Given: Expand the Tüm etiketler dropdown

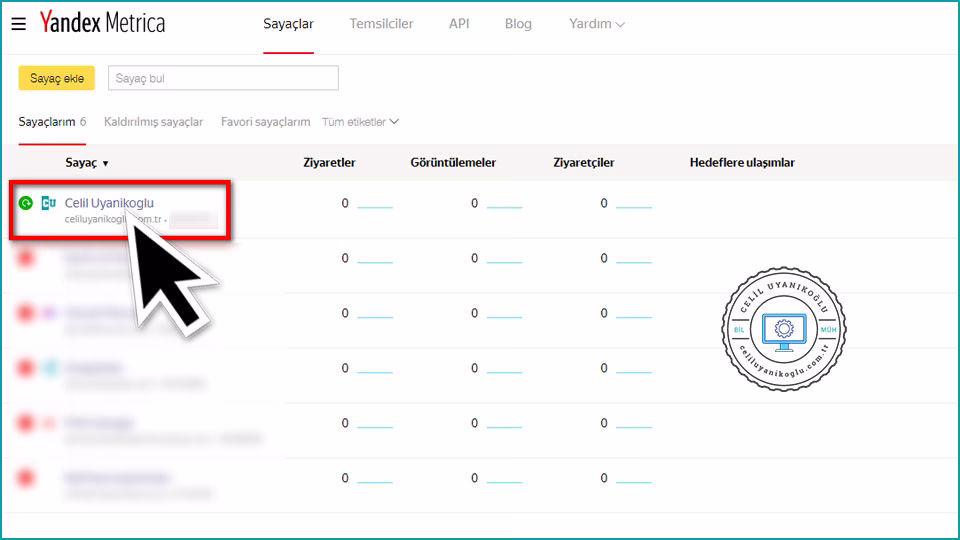Looking at the screenshot, I should [x=361, y=122].
